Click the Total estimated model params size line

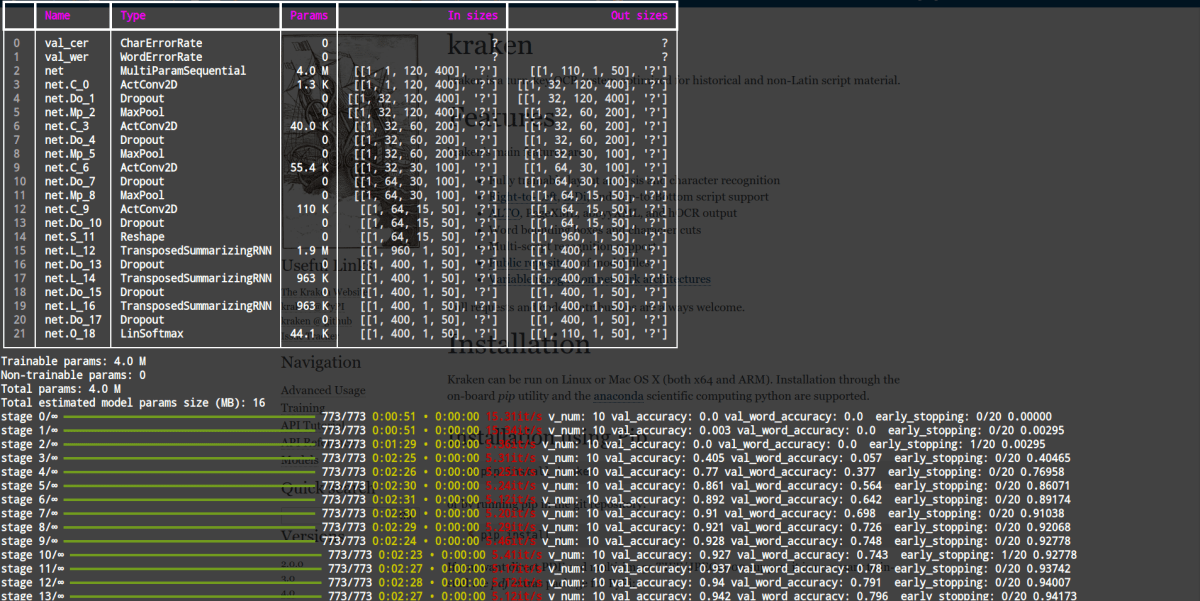[132, 402]
